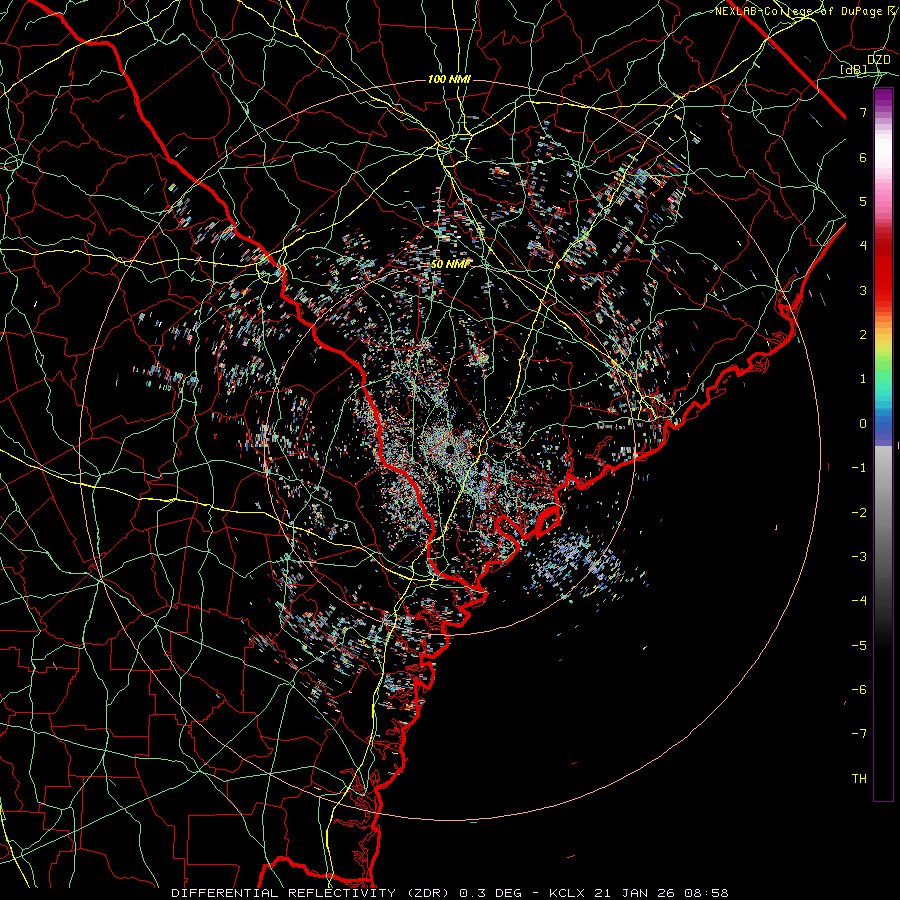
Task: Click the 7 value on the dB scale
Action: click(863, 112)
